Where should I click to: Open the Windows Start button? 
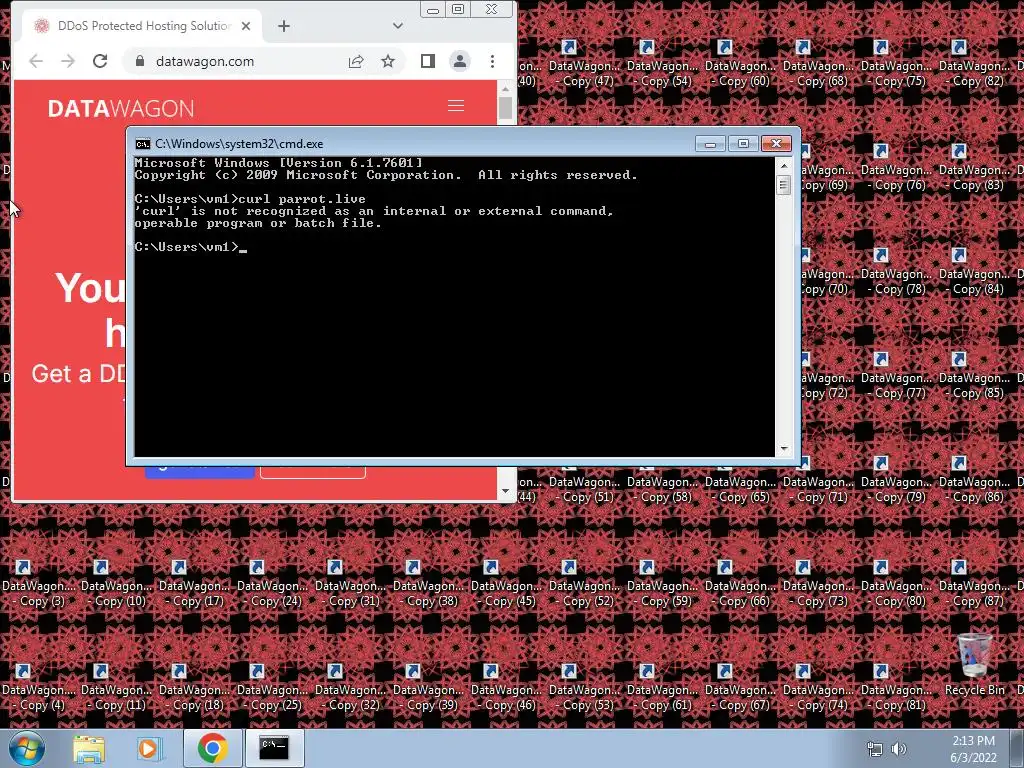tap(26, 748)
